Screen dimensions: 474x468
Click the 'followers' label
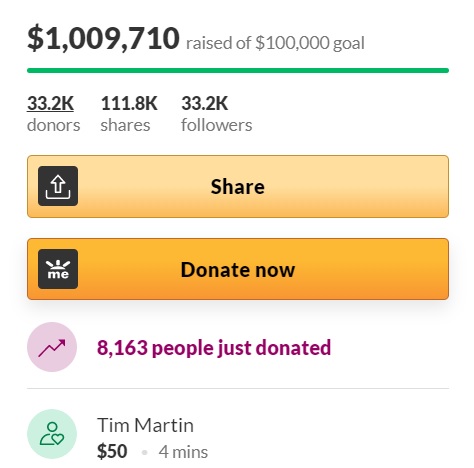point(217,125)
